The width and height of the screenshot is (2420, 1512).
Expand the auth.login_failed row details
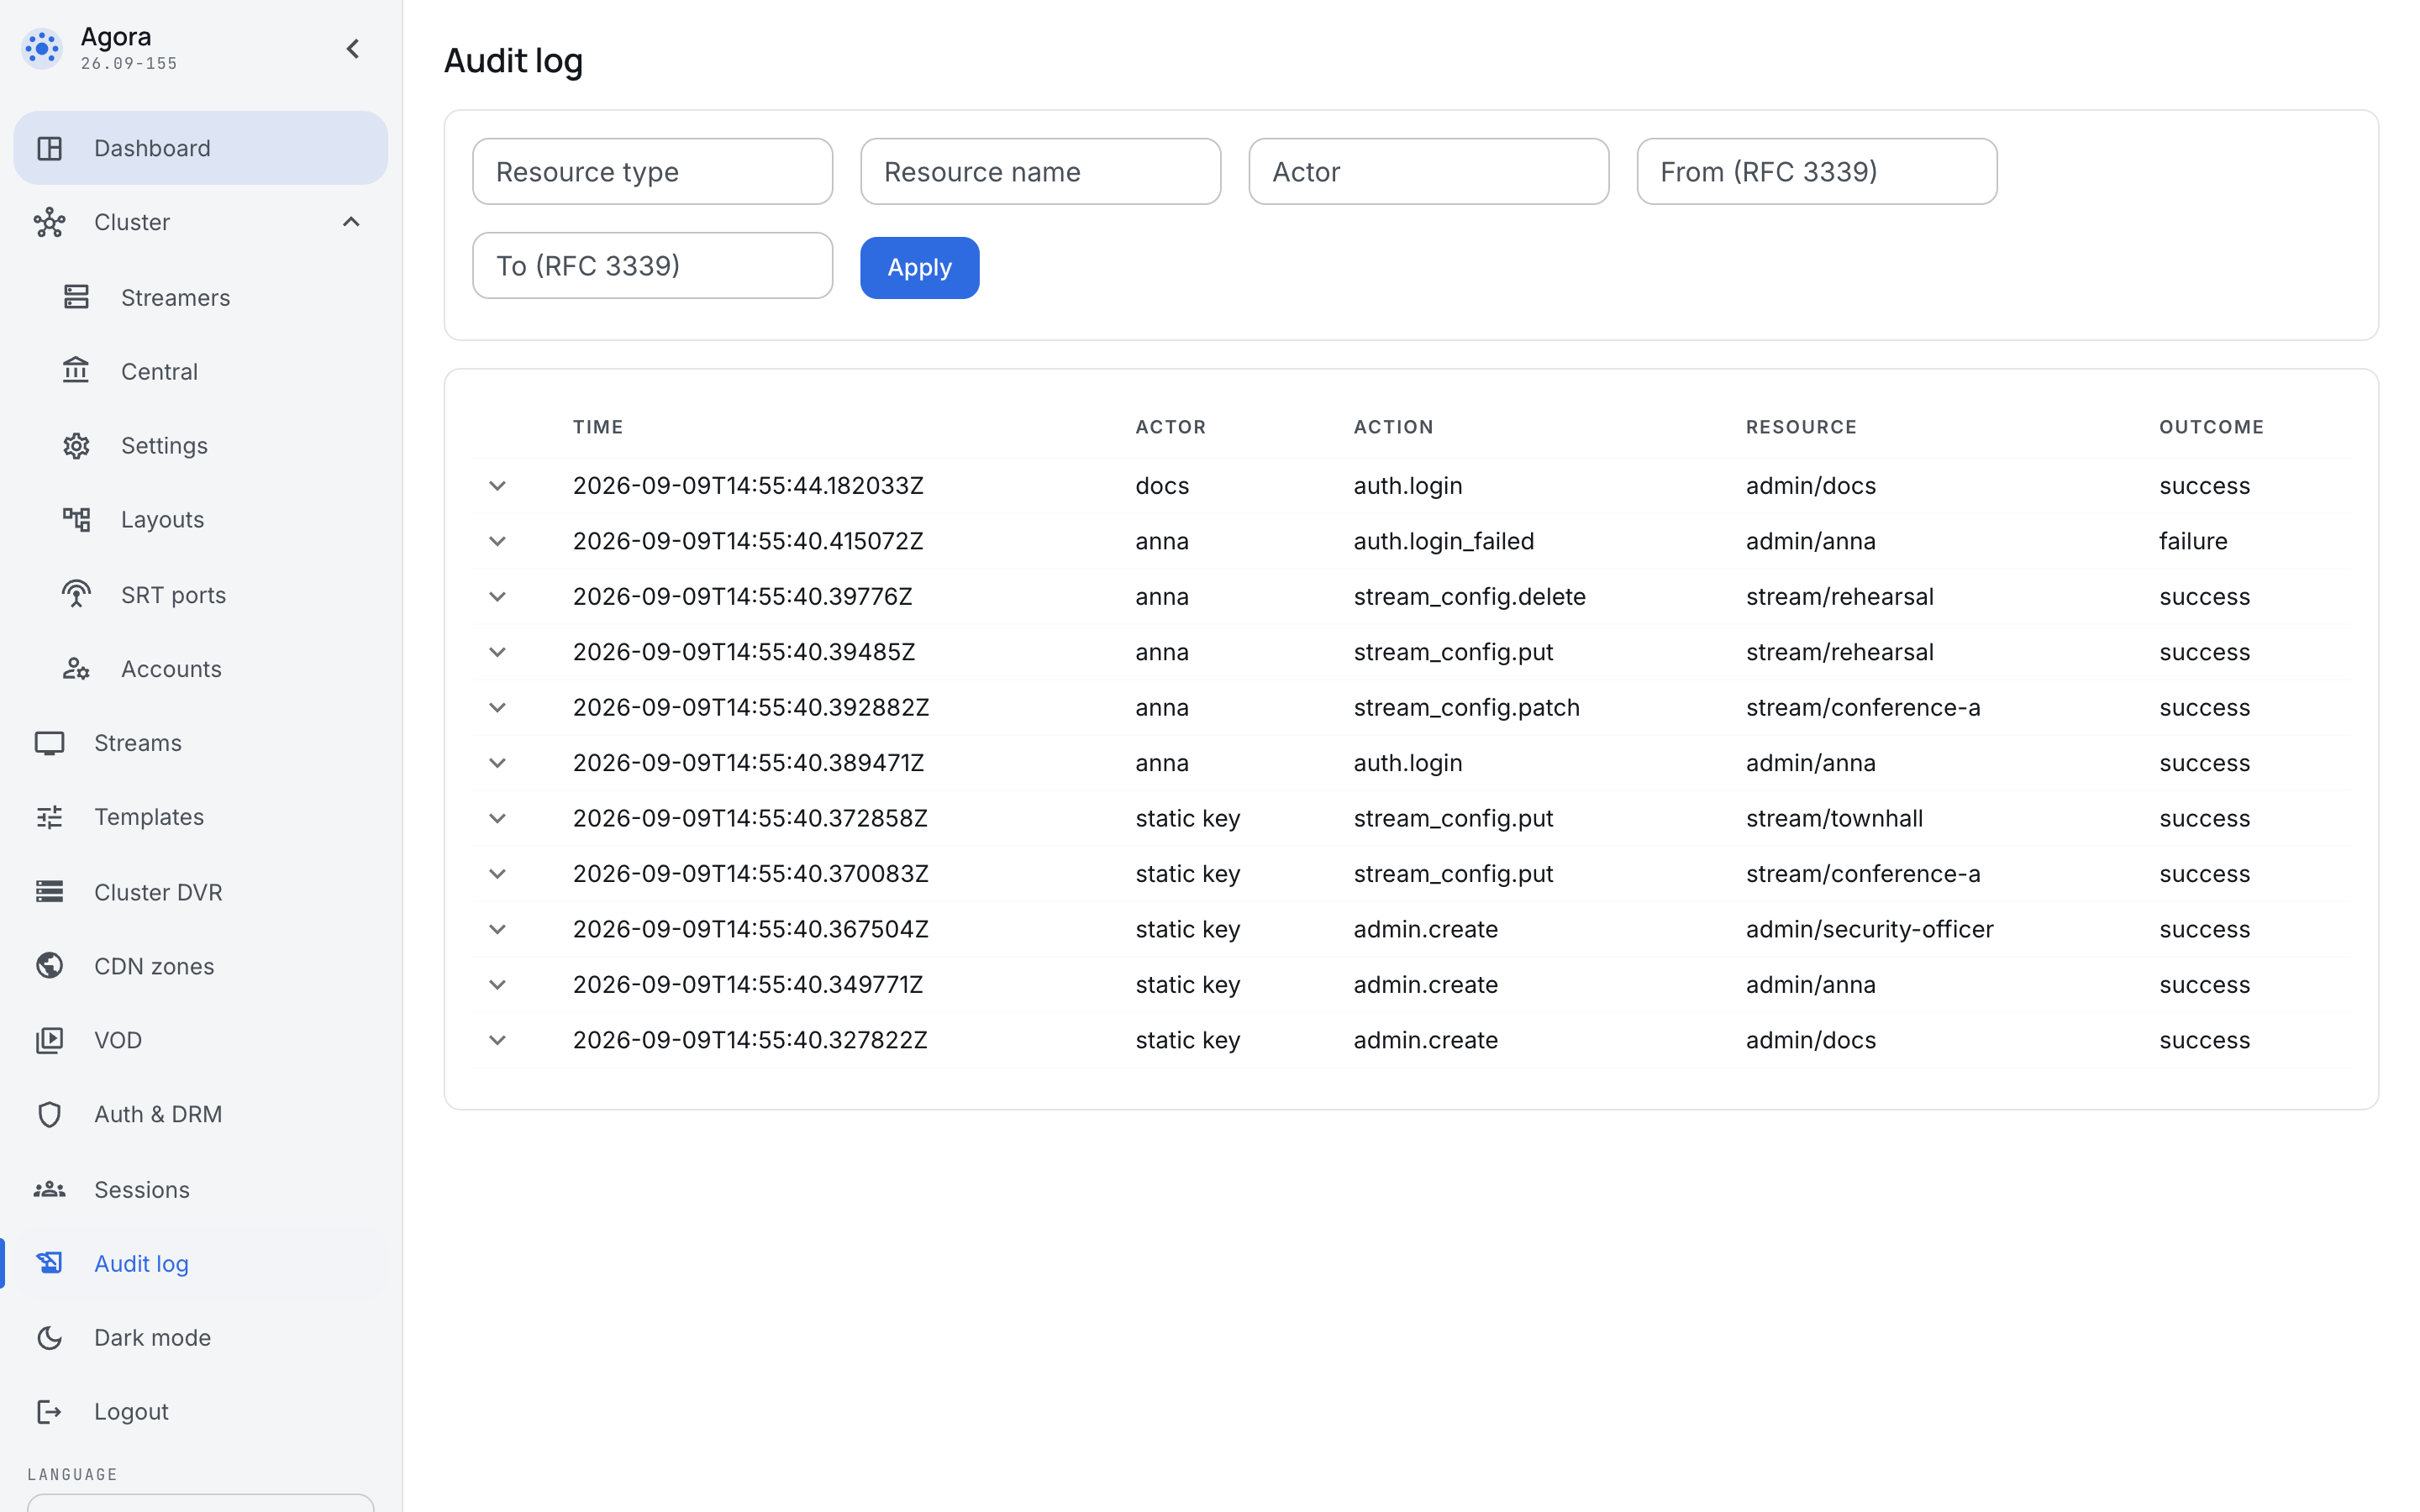(x=498, y=541)
